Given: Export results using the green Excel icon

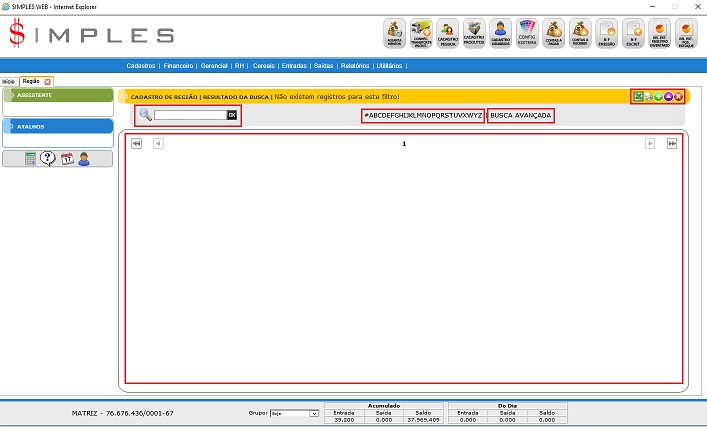Looking at the screenshot, I should click(638, 96).
